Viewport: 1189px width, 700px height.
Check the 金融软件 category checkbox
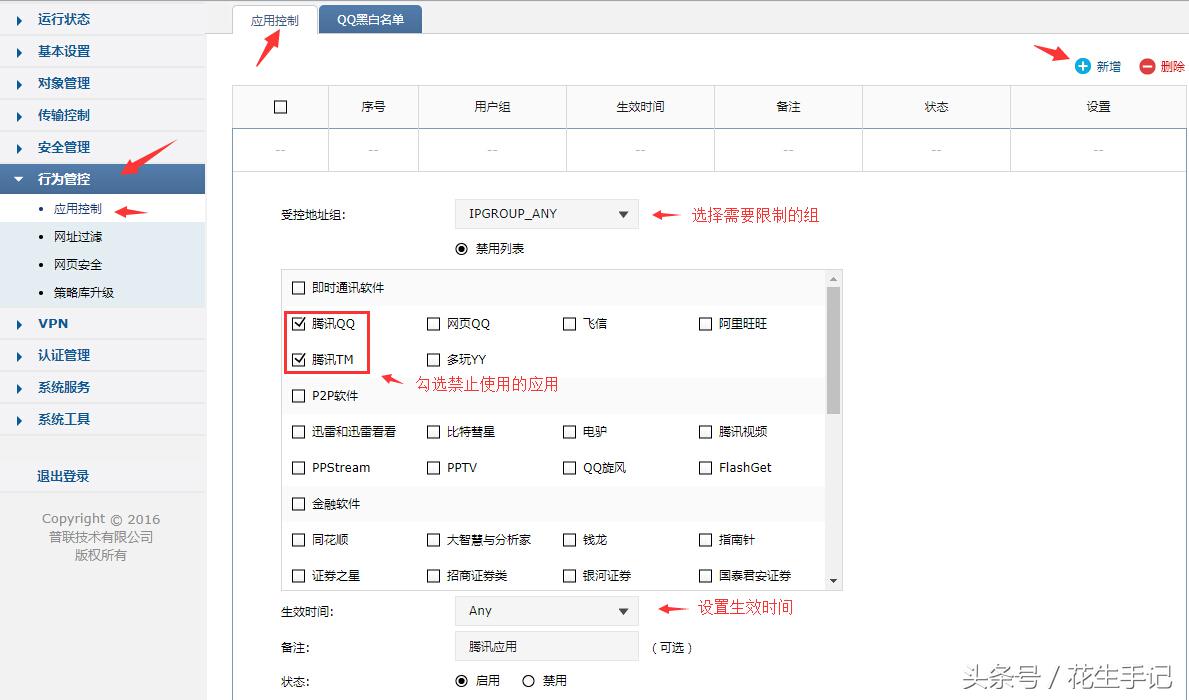[298, 503]
